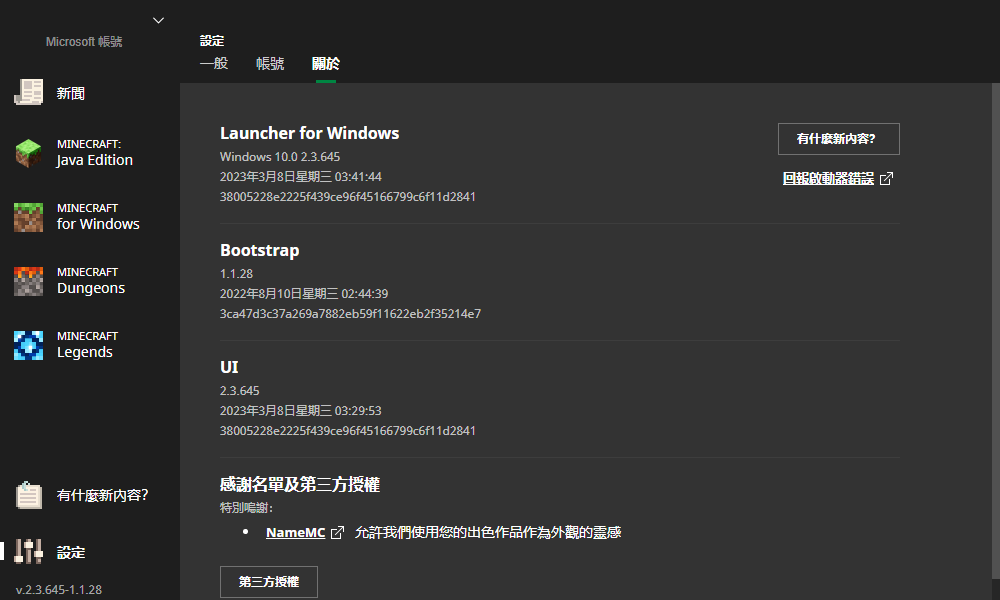
Task: Open 設定 label in sidebar
Action: coord(70,552)
